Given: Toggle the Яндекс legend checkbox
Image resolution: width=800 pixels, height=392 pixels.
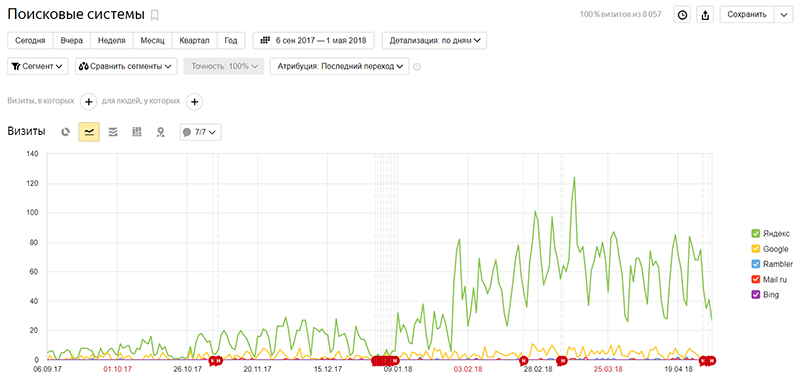Looking at the screenshot, I should (x=756, y=233).
